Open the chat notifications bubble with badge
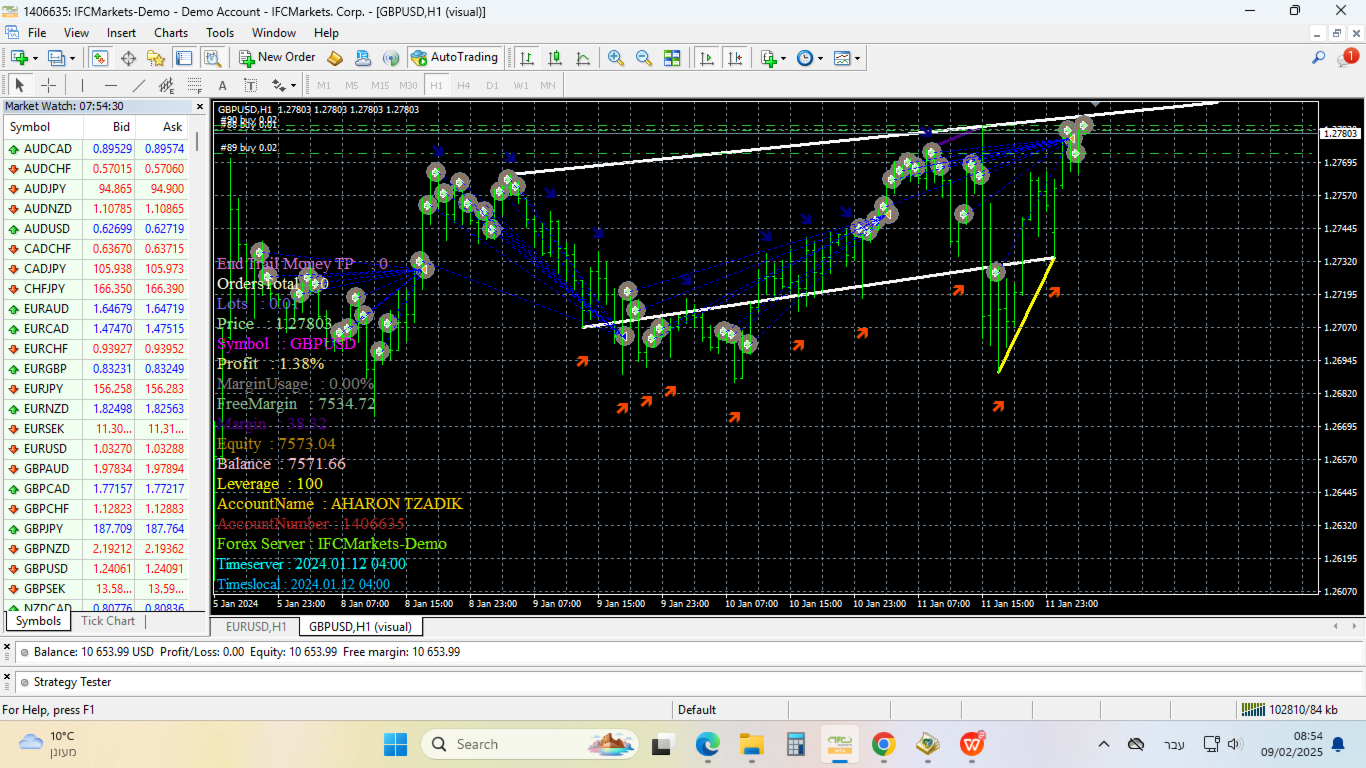Screen dimensions: 1366x768 point(1346,58)
